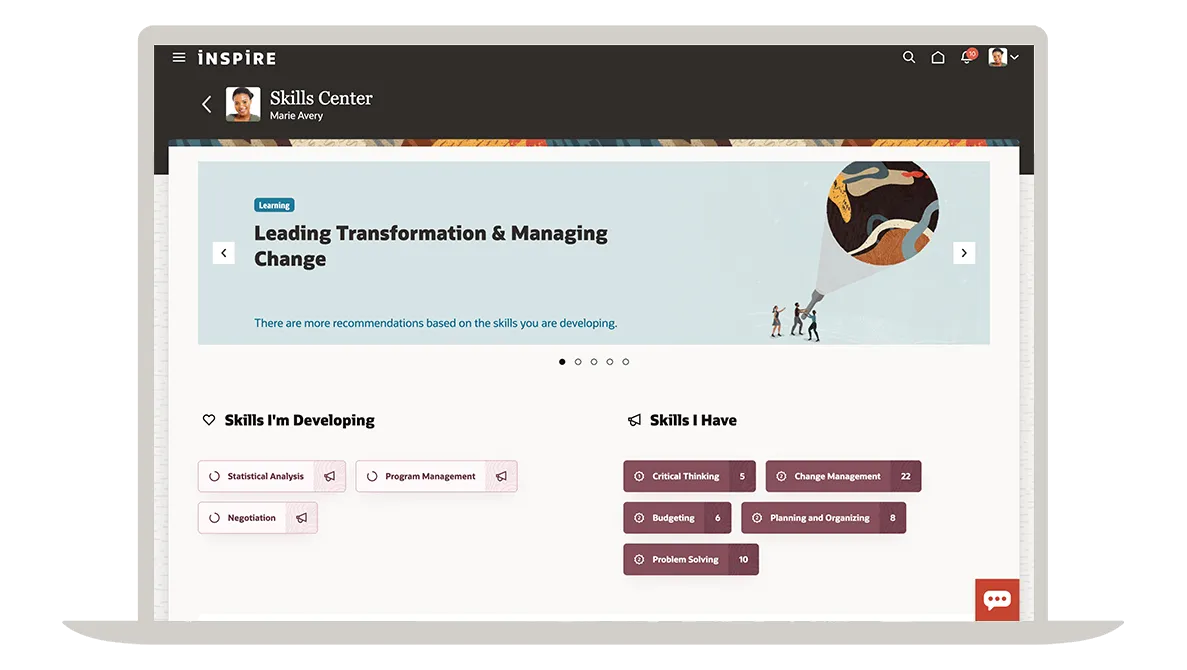
Task: Open the Program Management skill chip
Action: 436,476
